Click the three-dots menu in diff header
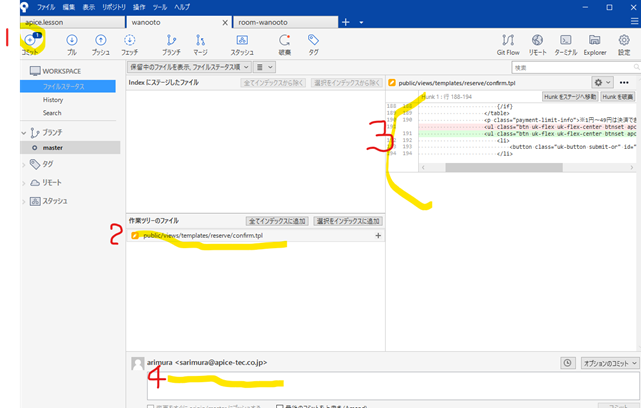 click(x=624, y=83)
